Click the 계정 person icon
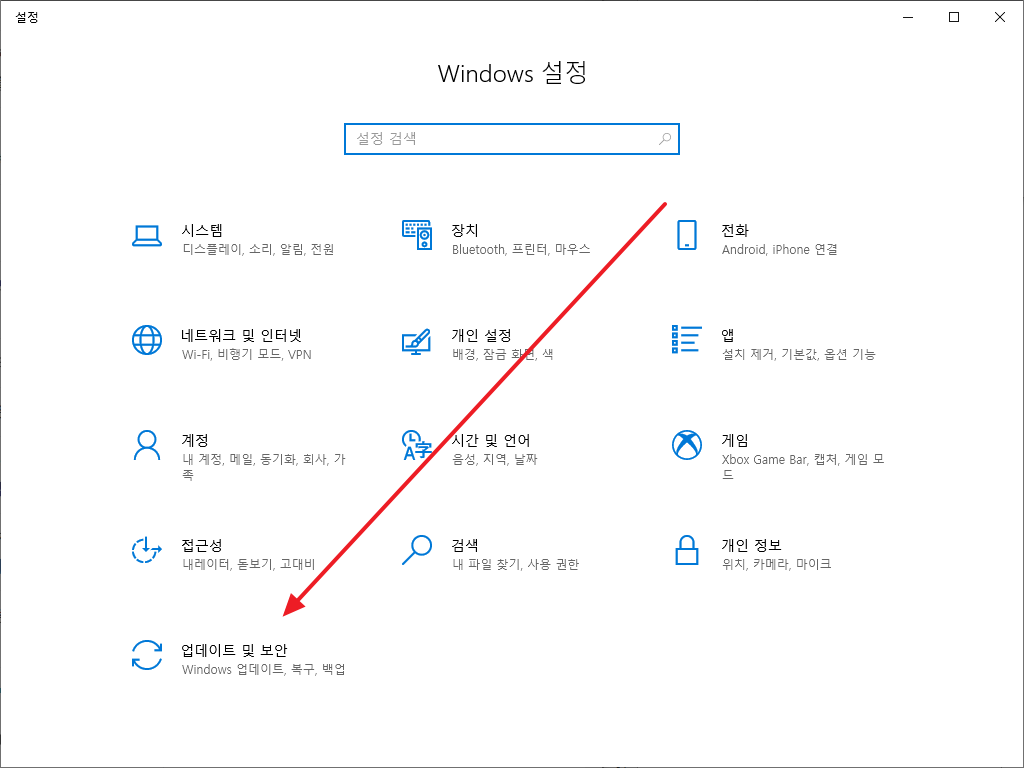 click(147, 445)
